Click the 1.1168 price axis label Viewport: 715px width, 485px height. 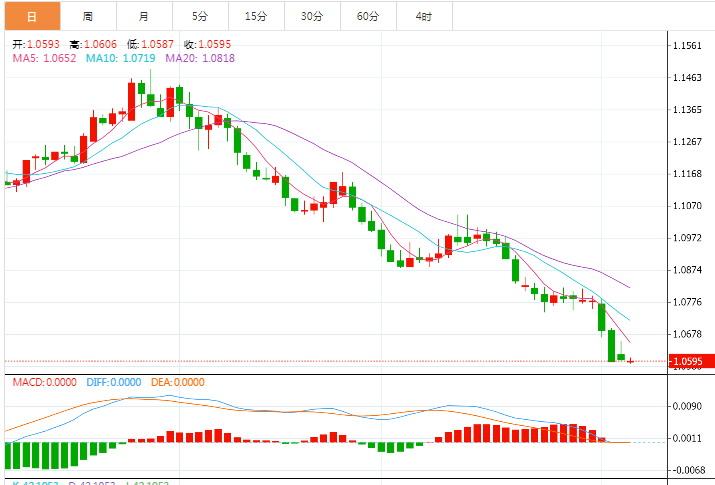click(x=688, y=174)
